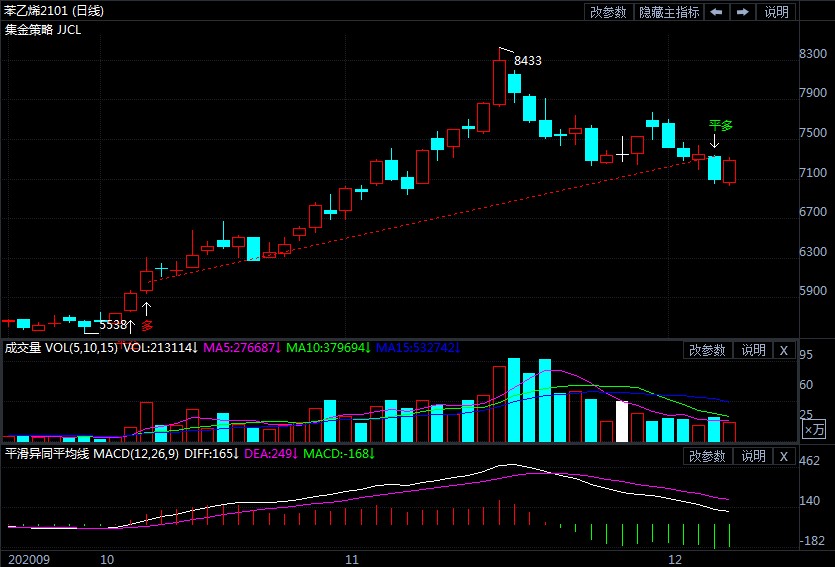
Task: Click the 95 volume axis label
Action: point(806,355)
